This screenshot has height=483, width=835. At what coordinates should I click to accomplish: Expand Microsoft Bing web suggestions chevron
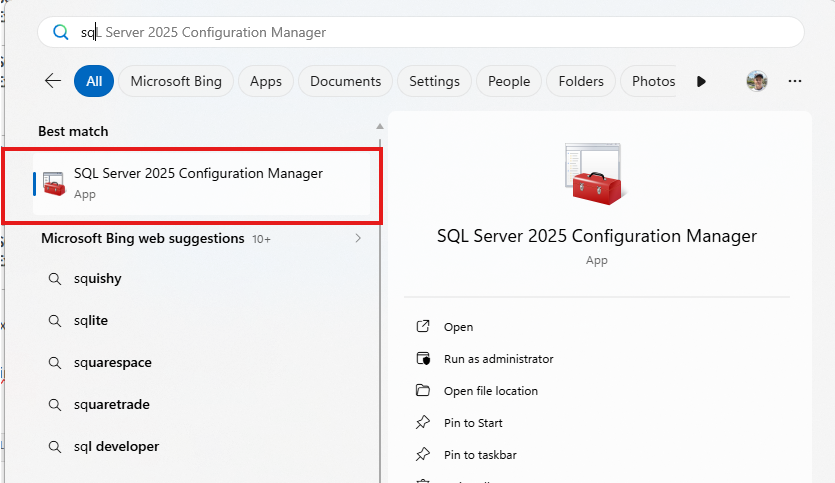tap(358, 238)
